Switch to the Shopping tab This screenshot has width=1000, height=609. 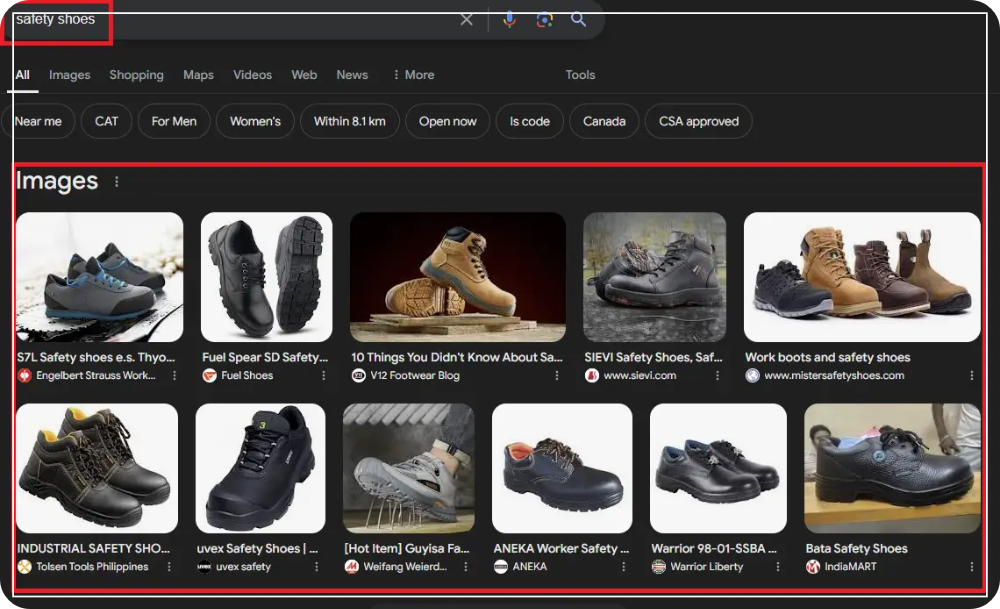136,75
